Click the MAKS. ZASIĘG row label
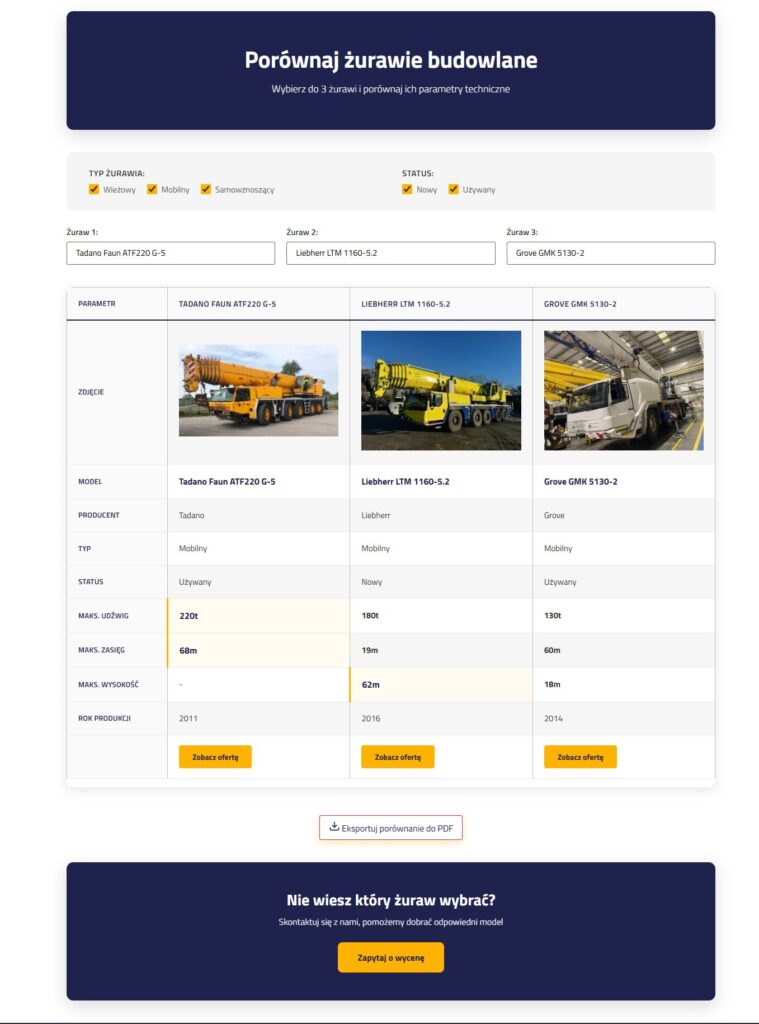The image size is (759, 1024). [x=101, y=650]
